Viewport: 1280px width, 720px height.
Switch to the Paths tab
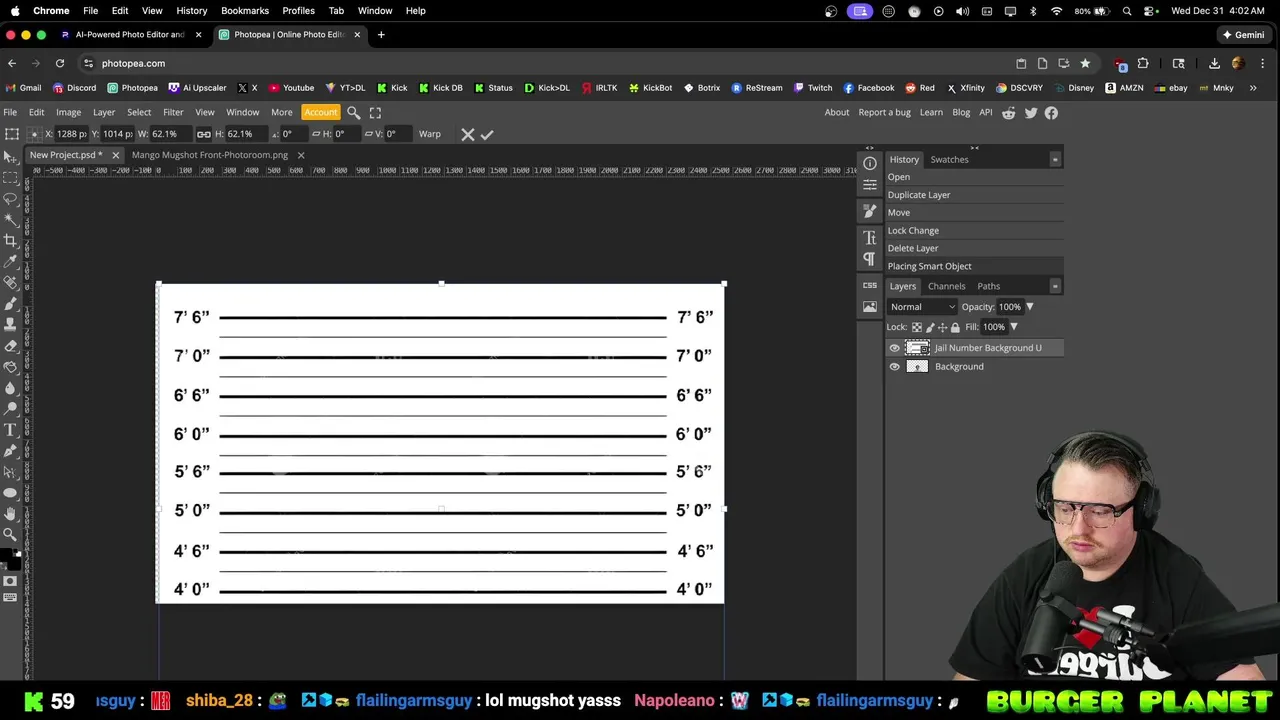pyautogui.click(x=988, y=286)
